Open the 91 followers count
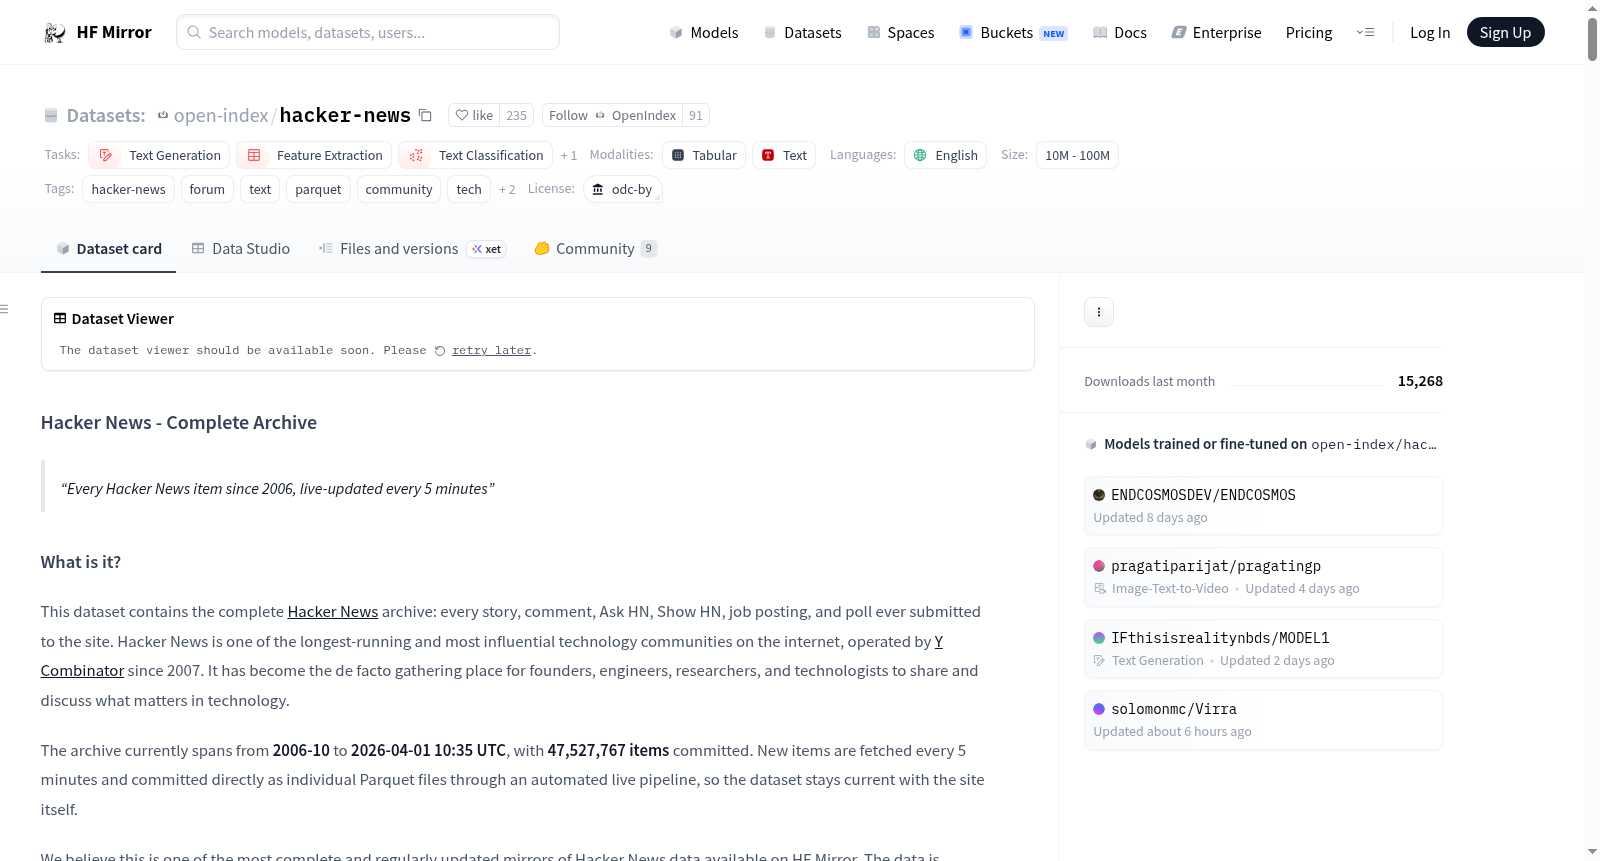1600x861 pixels. pyautogui.click(x=696, y=115)
